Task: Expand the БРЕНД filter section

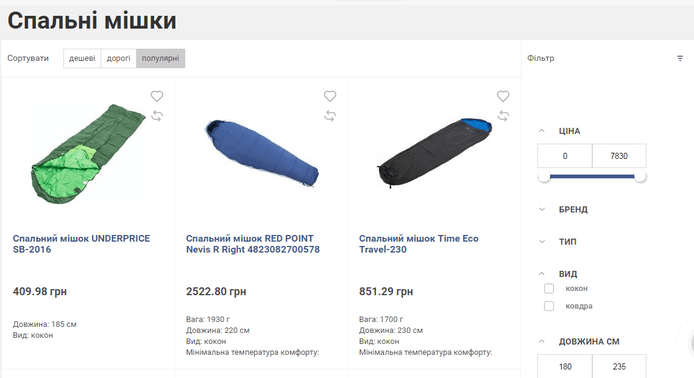Action: (x=542, y=209)
